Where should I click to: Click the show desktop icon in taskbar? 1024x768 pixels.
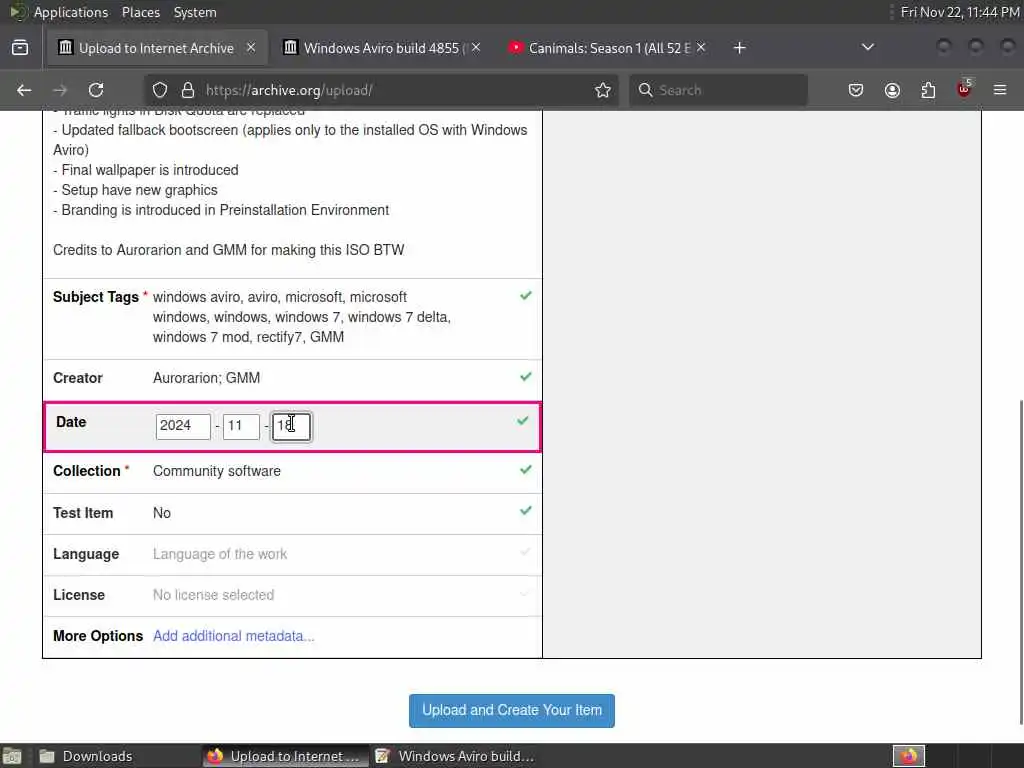pos(12,756)
